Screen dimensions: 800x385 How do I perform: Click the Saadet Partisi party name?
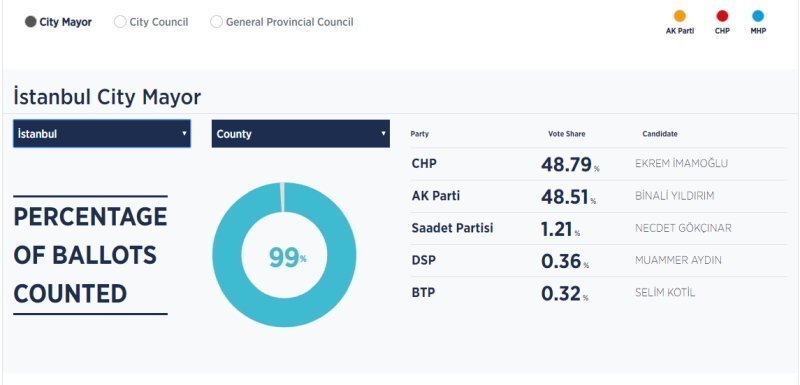pos(452,228)
